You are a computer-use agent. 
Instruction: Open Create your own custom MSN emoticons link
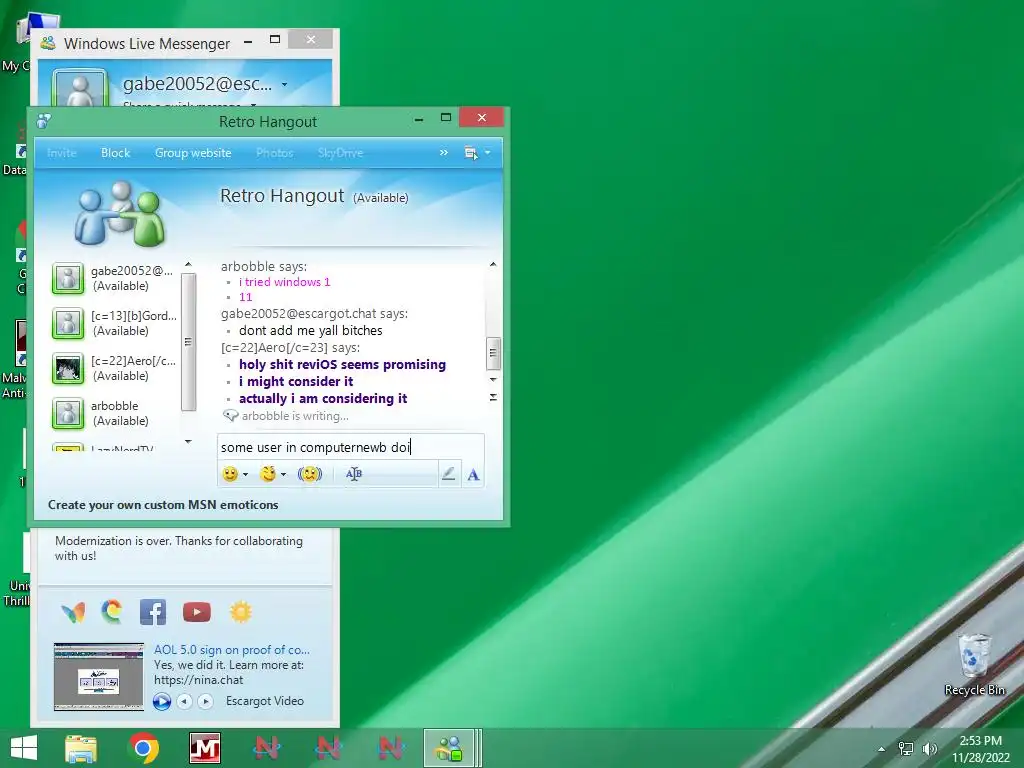click(x=163, y=505)
